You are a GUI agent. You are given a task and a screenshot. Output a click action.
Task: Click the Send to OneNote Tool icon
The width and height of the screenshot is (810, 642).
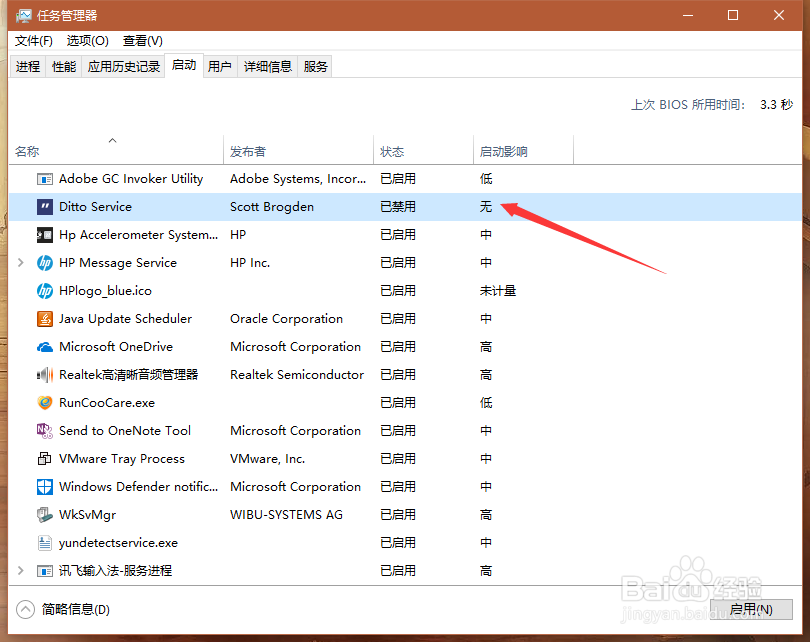click(x=45, y=431)
